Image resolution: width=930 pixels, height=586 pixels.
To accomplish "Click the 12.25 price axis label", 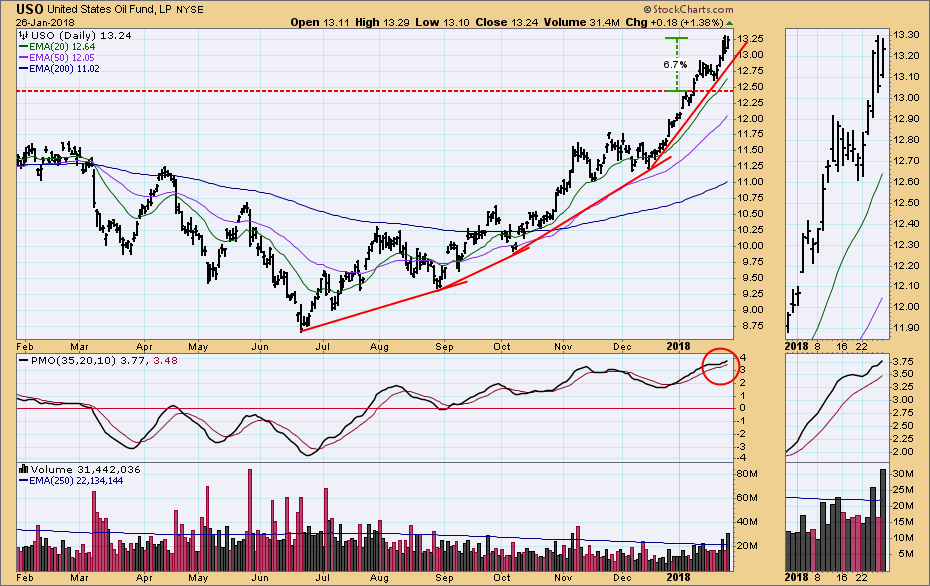I will click(749, 103).
